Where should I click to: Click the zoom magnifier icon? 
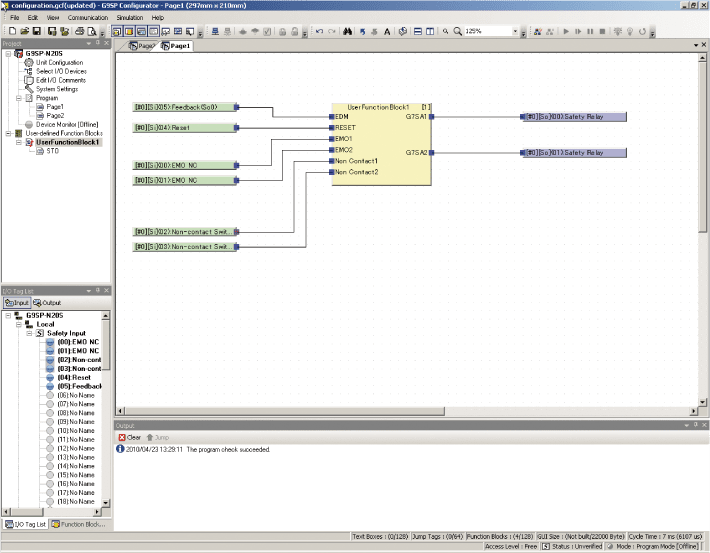click(x=457, y=32)
